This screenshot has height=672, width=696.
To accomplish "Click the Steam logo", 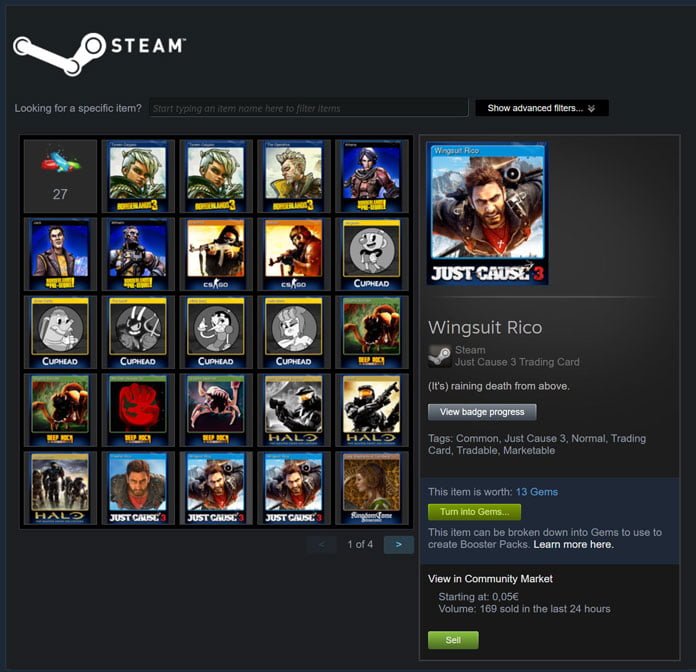I will click(x=100, y=53).
